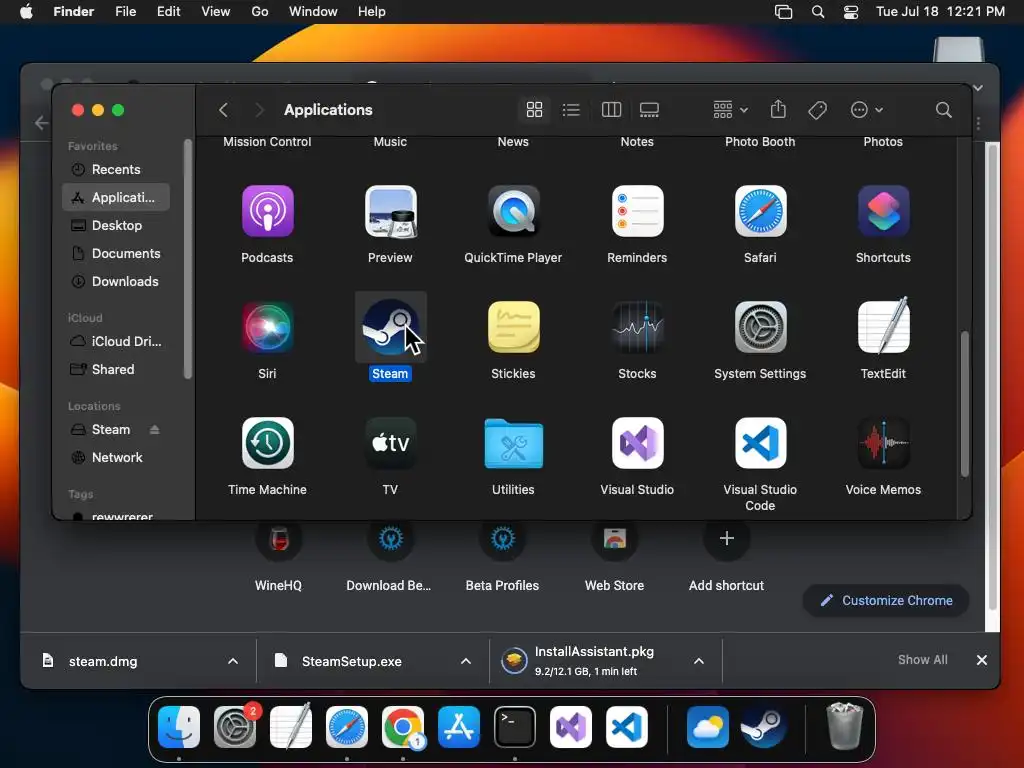
Task: Click the Finder window vertical scrollbar
Action: click(x=965, y=404)
